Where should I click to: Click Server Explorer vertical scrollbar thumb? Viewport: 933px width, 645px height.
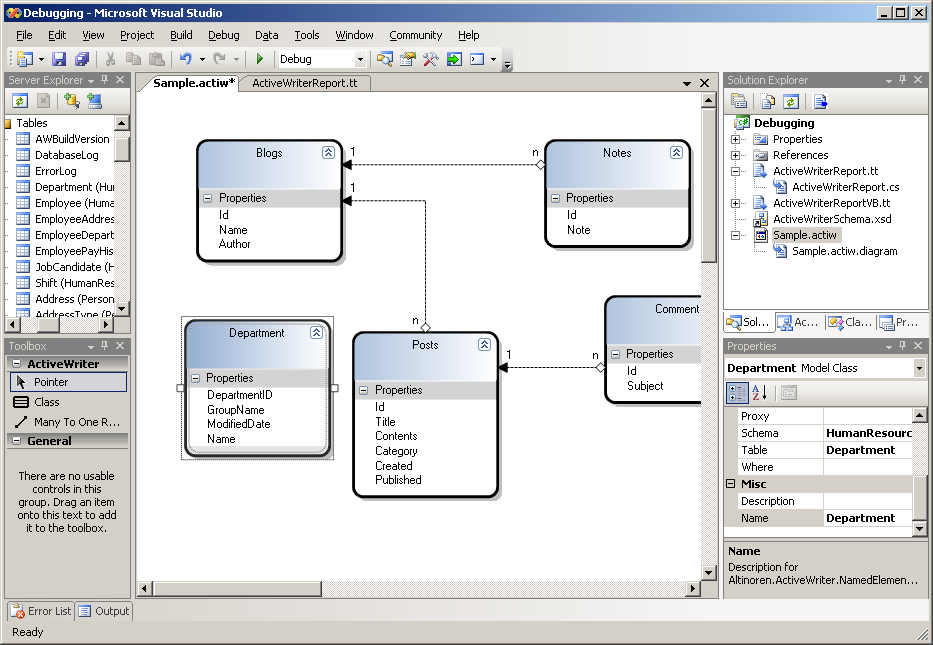point(122,149)
